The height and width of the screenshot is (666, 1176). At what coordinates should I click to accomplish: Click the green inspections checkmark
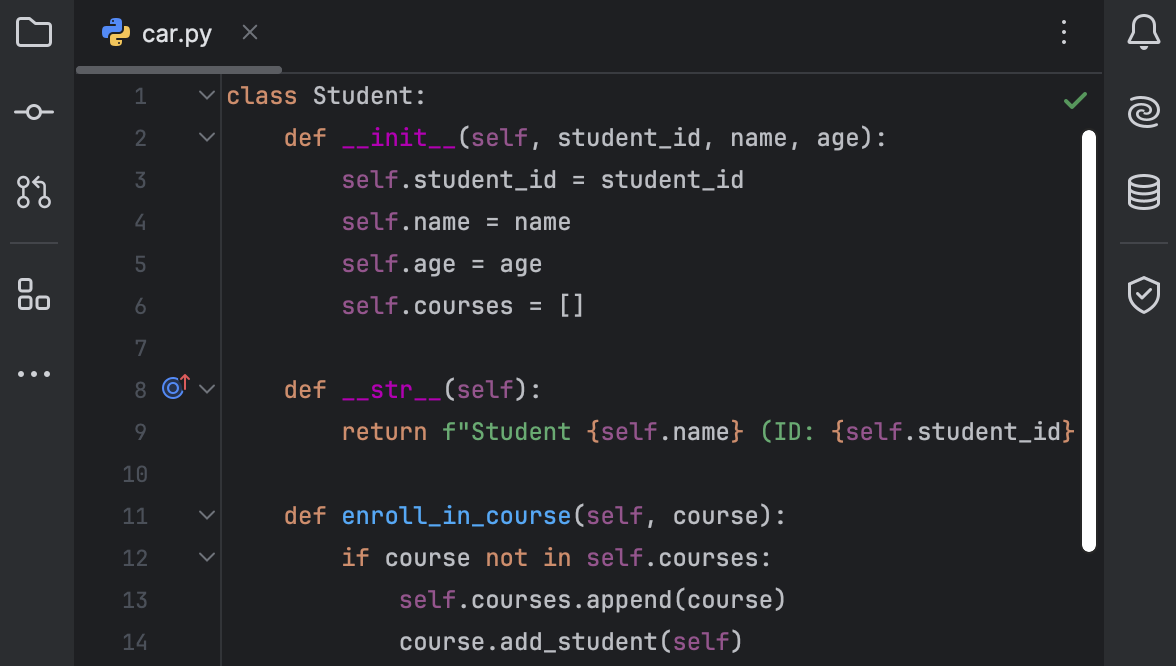[x=1075, y=100]
